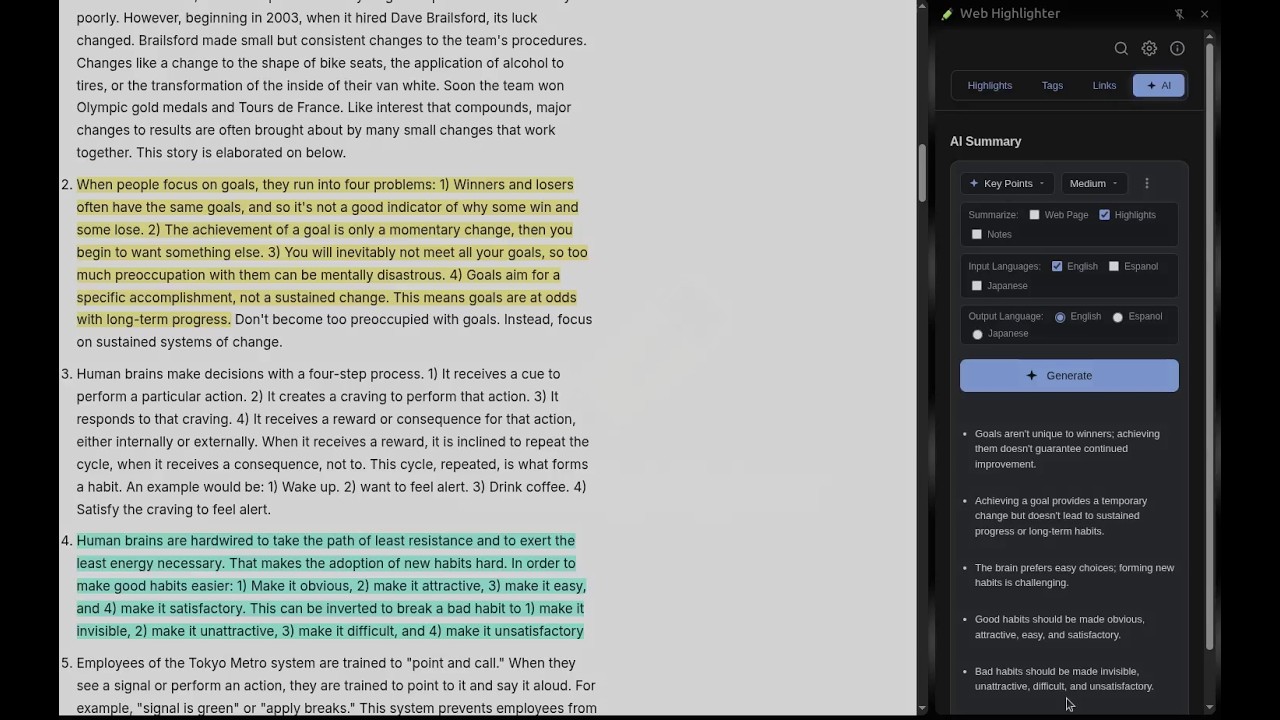
Task: Switch to the Highlights tab
Action: click(990, 85)
